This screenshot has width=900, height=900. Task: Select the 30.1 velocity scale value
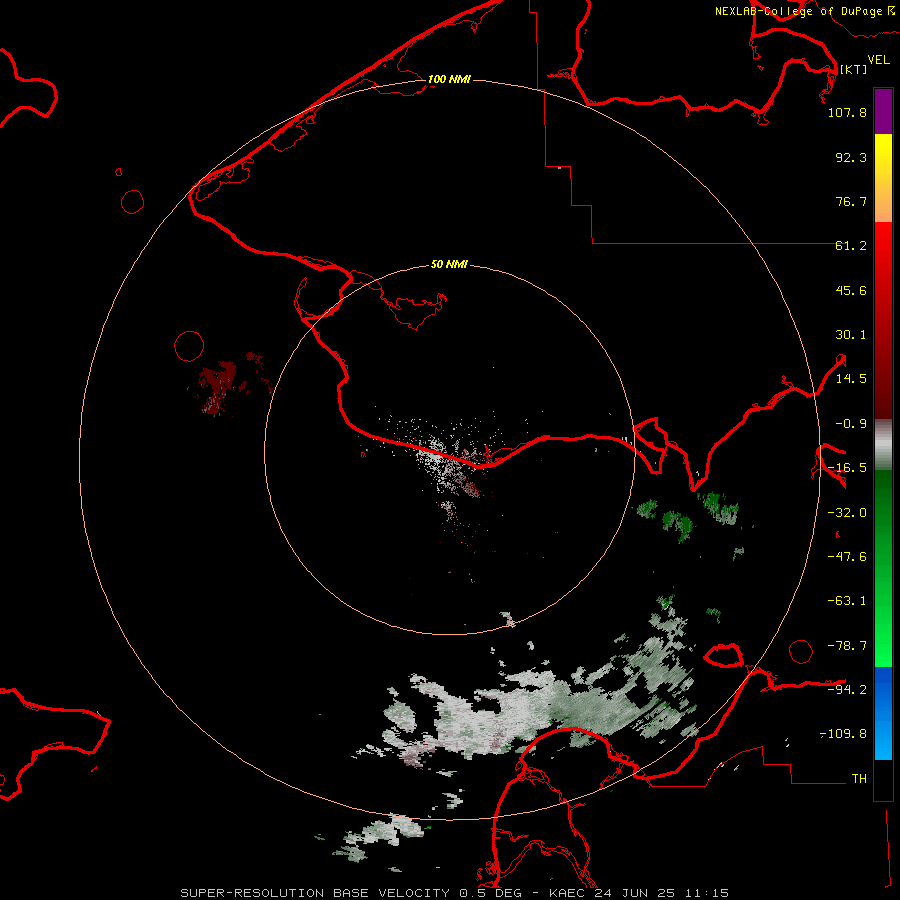point(851,335)
